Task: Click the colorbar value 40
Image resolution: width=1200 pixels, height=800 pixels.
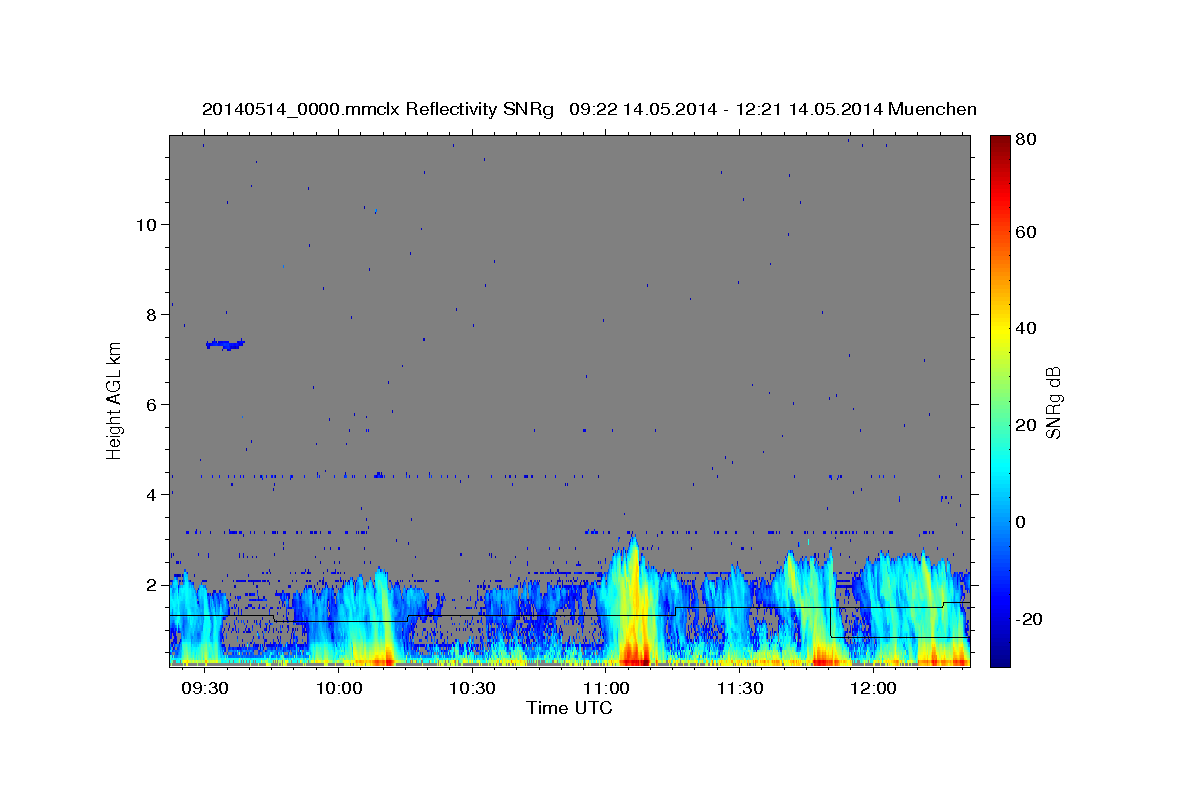Action: click(1027, 328)
